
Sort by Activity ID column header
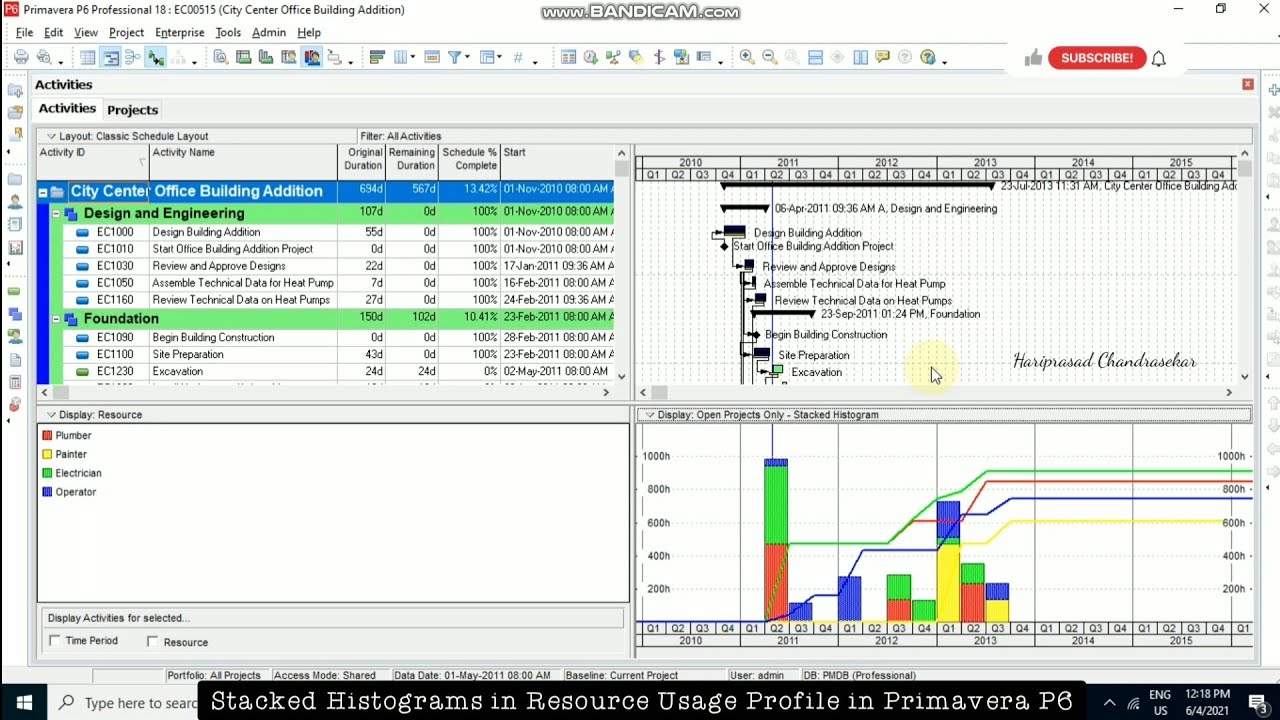(x=93, y=162)
